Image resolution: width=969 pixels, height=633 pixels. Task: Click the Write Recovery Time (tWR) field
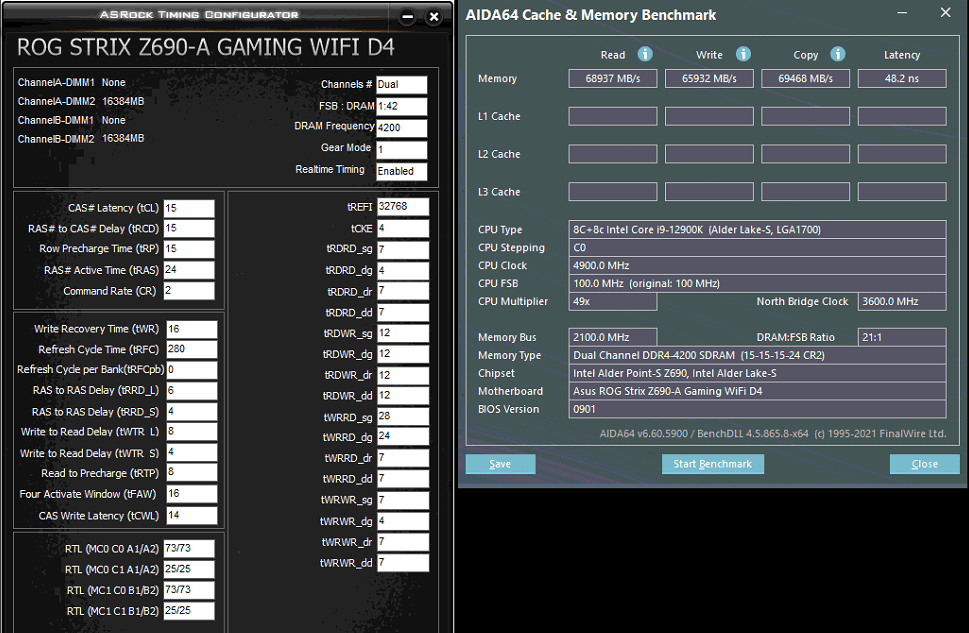(192, 329)
